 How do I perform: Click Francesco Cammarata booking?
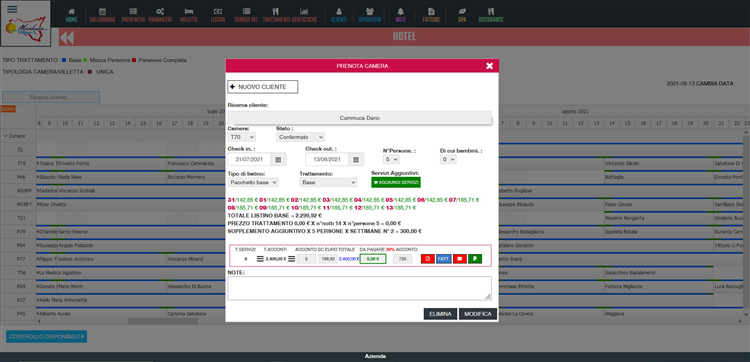tap(191, 164)
